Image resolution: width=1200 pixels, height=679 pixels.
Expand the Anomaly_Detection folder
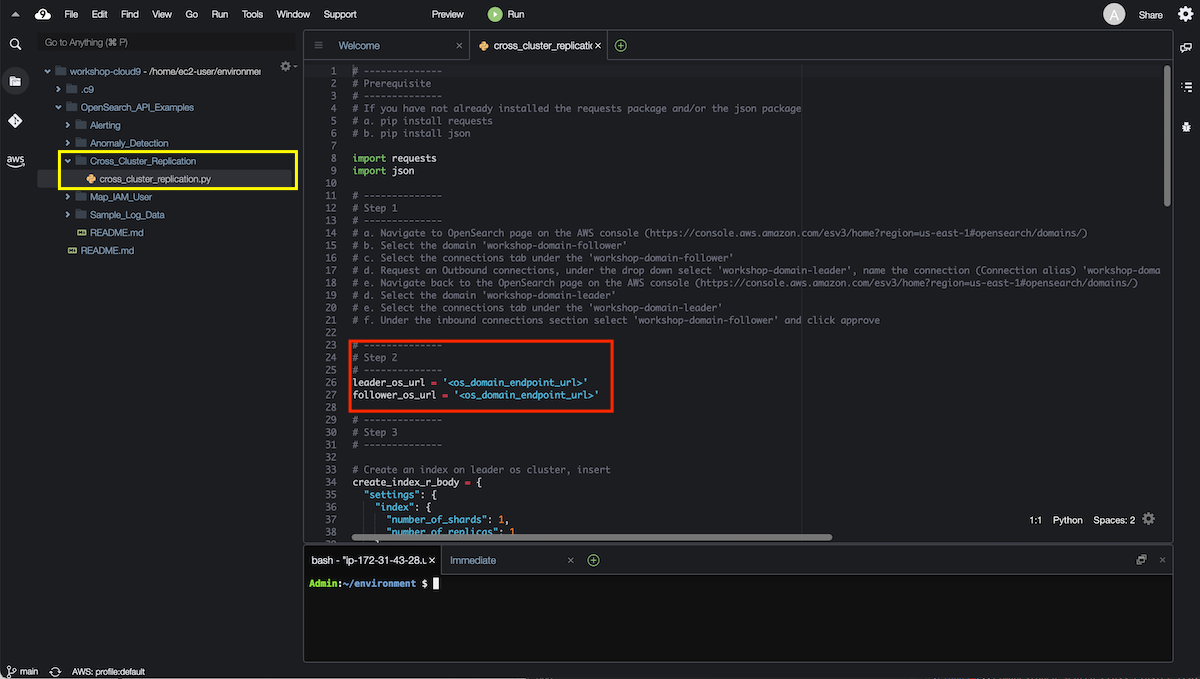coord(68,143)
